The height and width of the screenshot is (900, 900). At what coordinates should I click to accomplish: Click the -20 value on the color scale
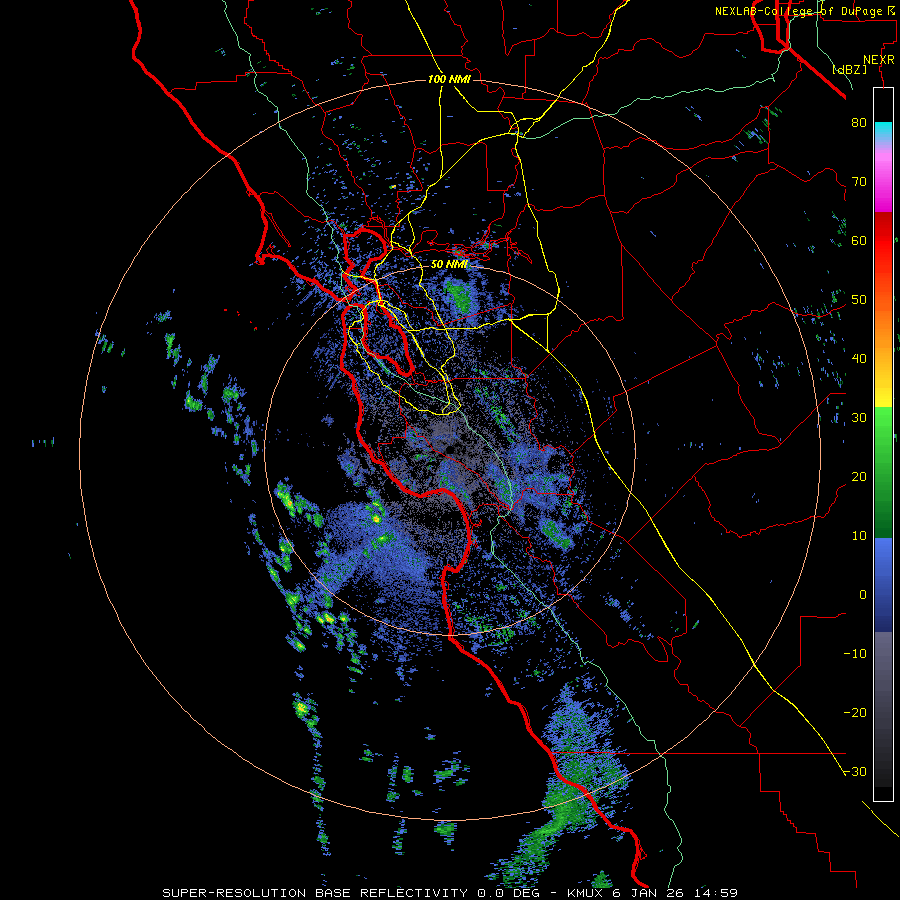coord(855,712)
